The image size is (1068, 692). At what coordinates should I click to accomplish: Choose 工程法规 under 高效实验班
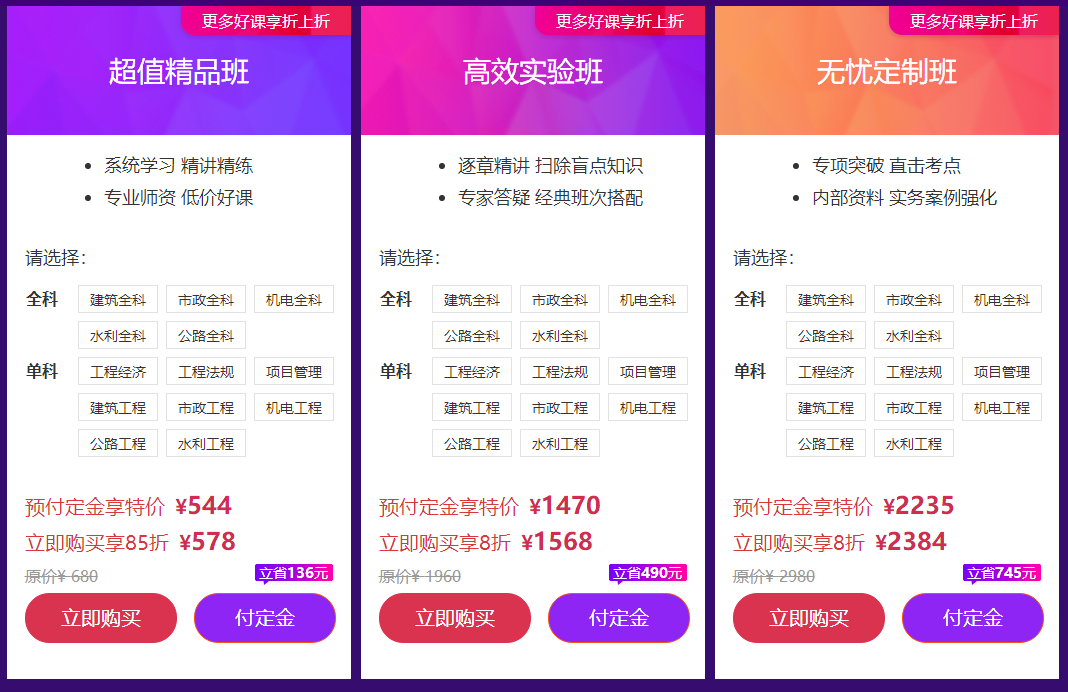559,371
